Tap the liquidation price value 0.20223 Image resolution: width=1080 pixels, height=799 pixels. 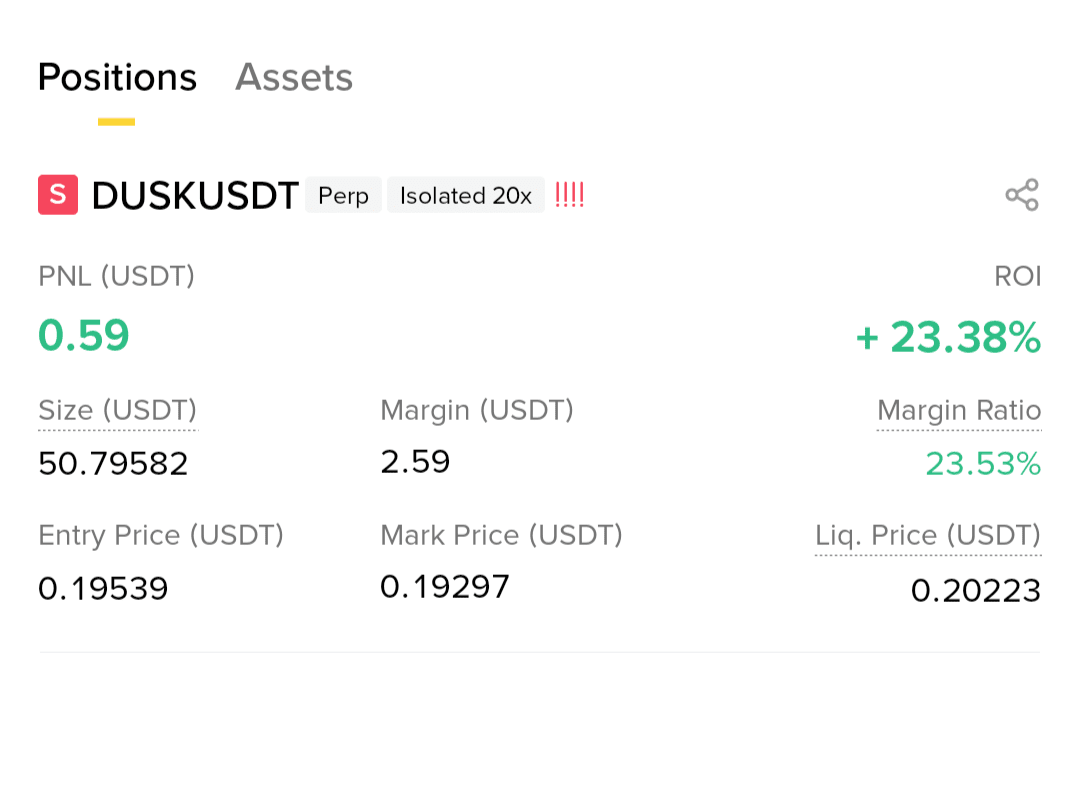click(975, 591)
